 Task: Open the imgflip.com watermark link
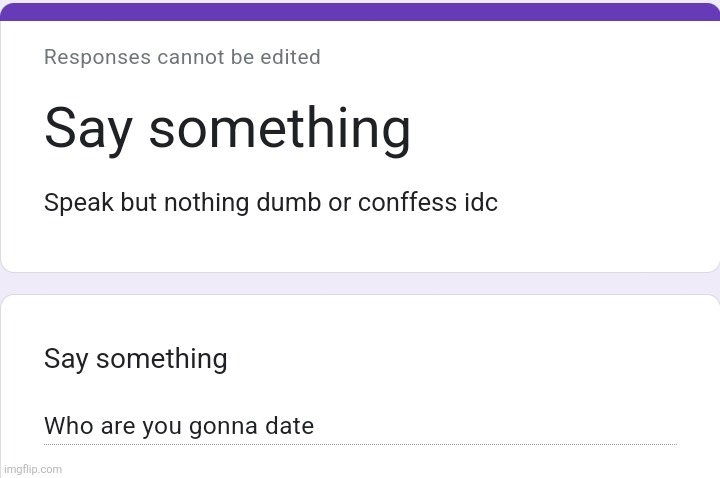coord(32,468)
